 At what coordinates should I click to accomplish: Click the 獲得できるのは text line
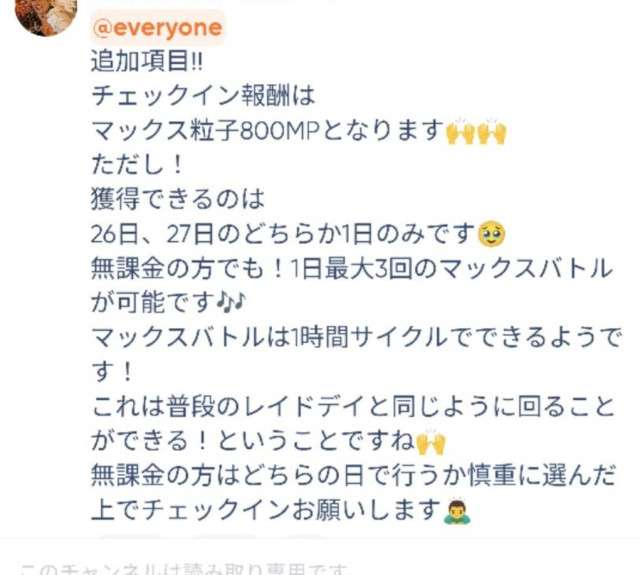pyautogui.click(x=178, y=200)
